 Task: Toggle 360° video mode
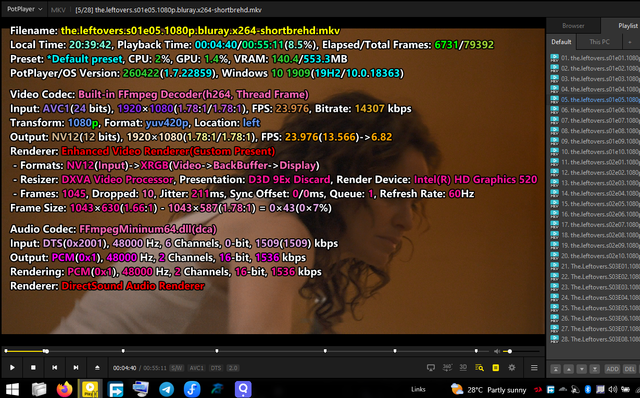pyautogui.click(x=447, y=367)
